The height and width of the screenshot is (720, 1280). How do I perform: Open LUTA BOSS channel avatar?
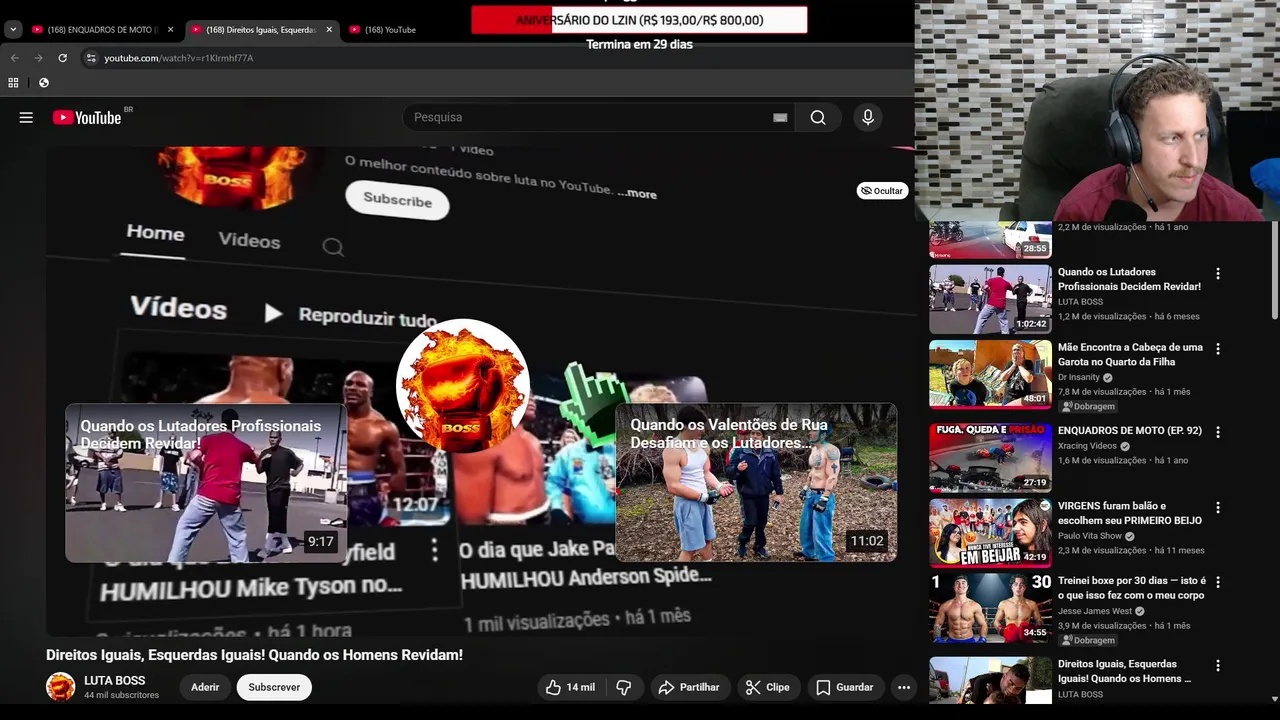click(x=61, y=687)
